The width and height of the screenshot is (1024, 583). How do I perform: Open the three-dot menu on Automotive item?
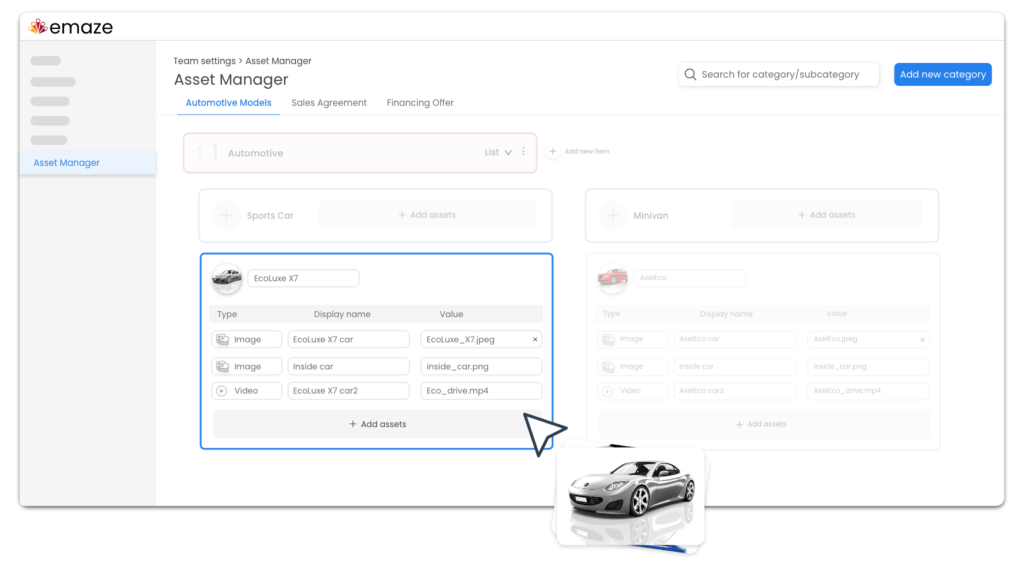click(523, 152)
